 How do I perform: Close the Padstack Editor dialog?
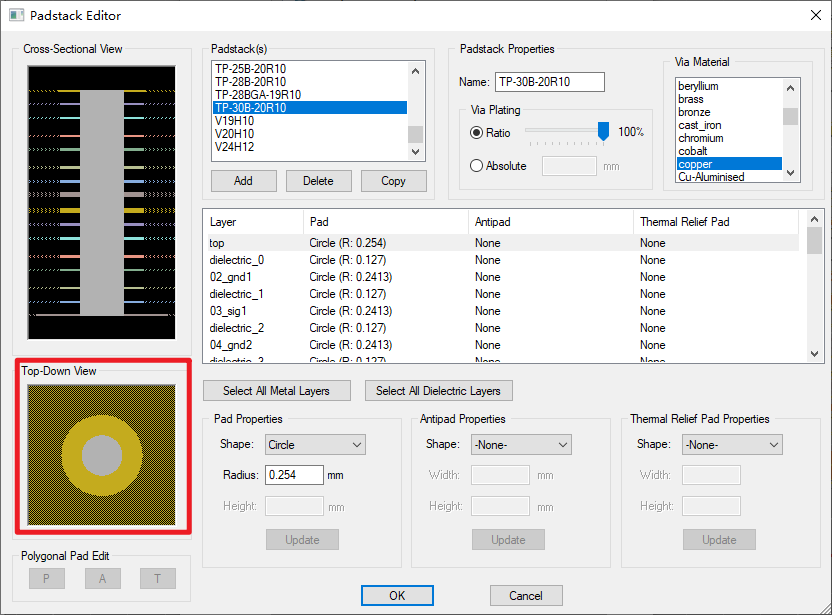click(x=816, y=15)
